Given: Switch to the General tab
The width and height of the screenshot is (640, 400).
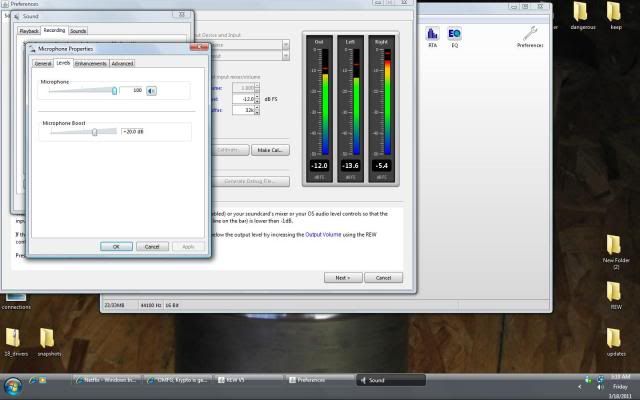Looking at the screenshot, I should point(43,64).
